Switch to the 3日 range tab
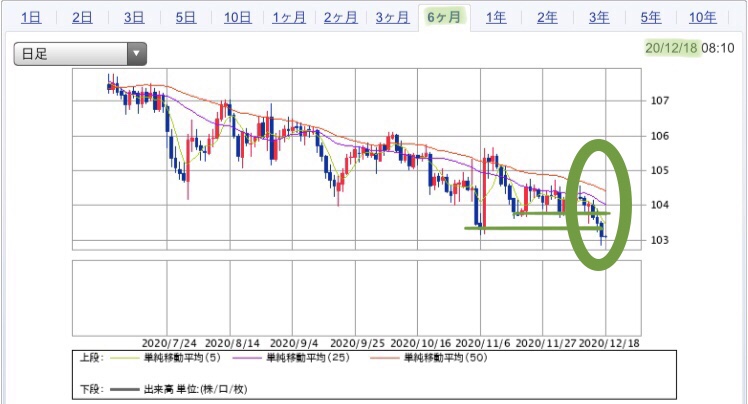 click(134, 18)
